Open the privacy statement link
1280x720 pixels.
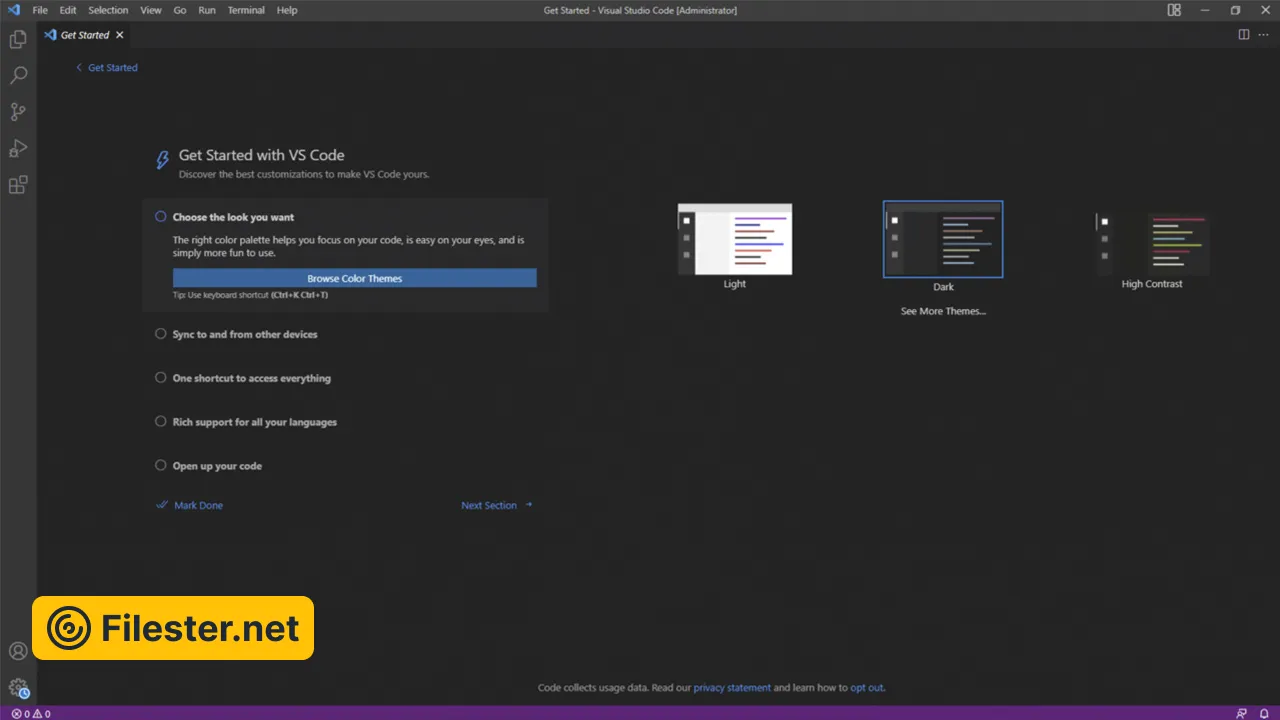[732, 688]
